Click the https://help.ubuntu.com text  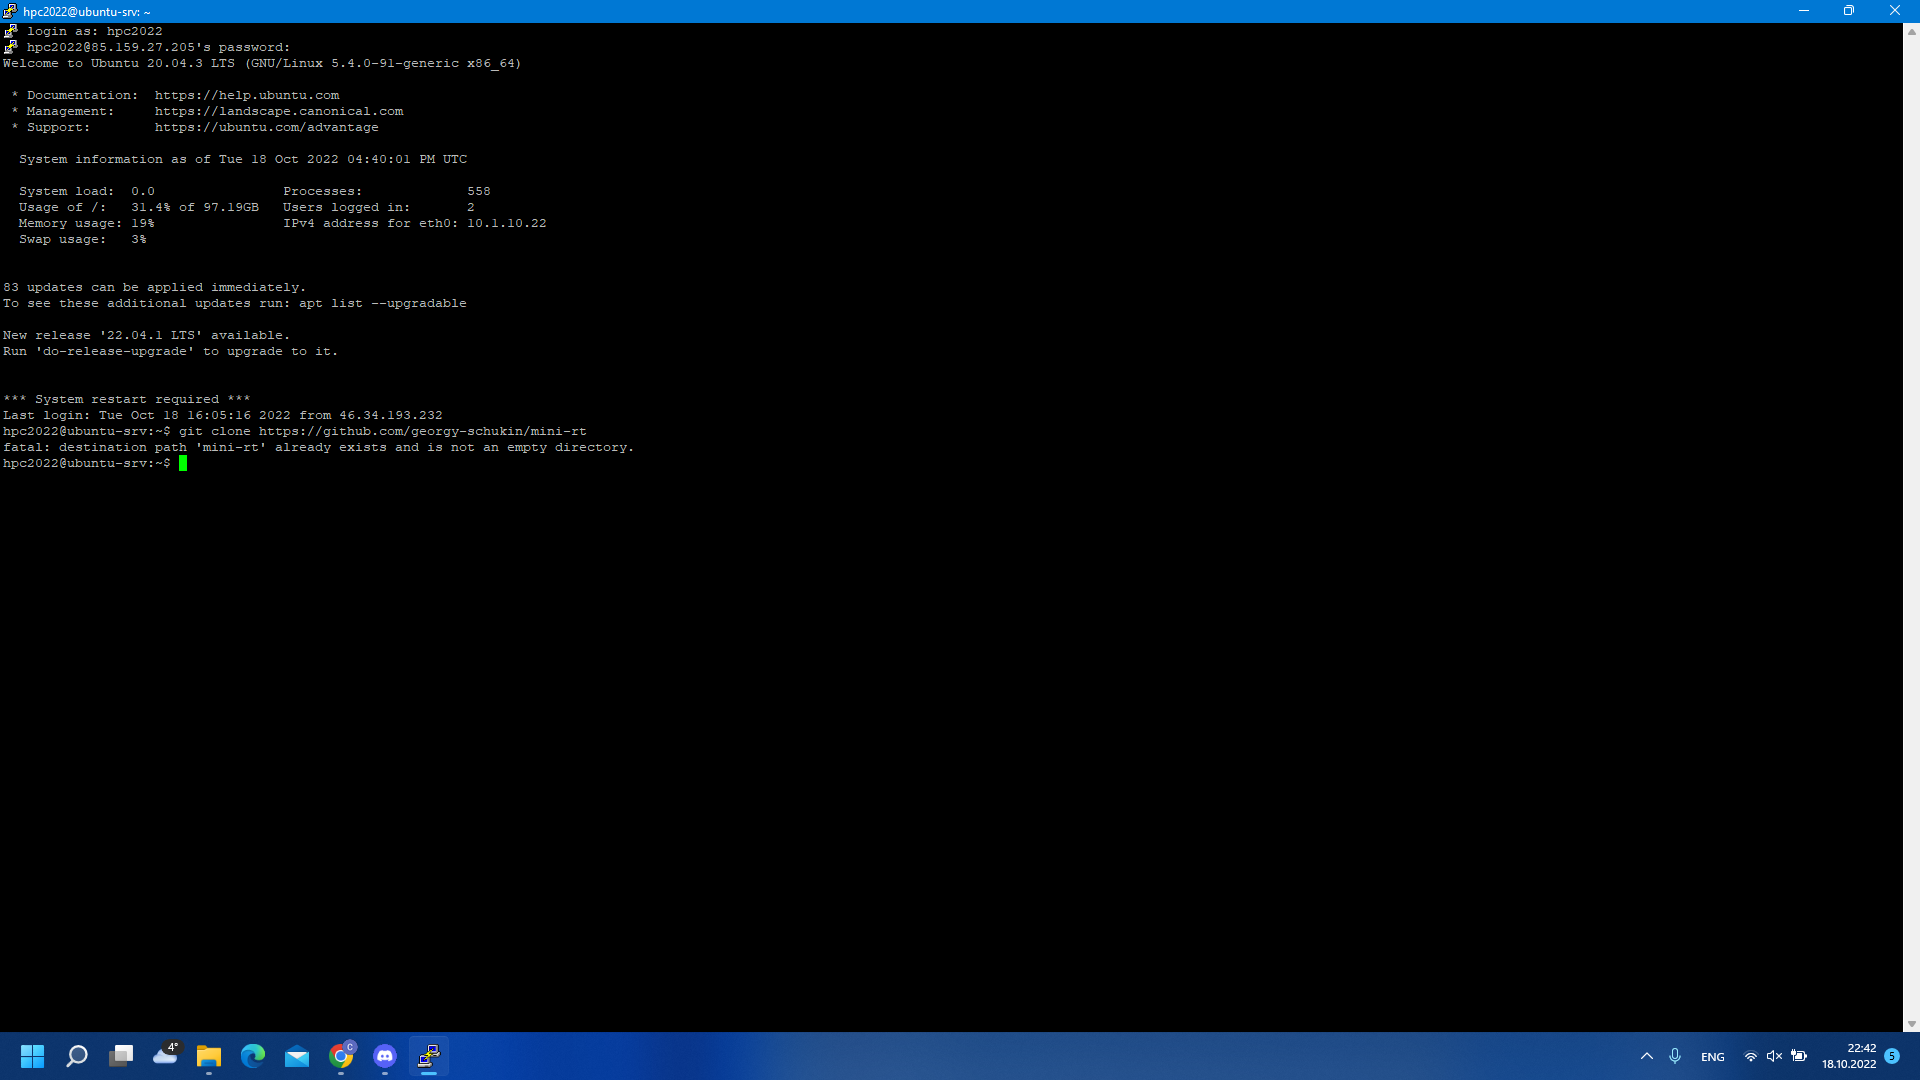click(x=247, y=95)
